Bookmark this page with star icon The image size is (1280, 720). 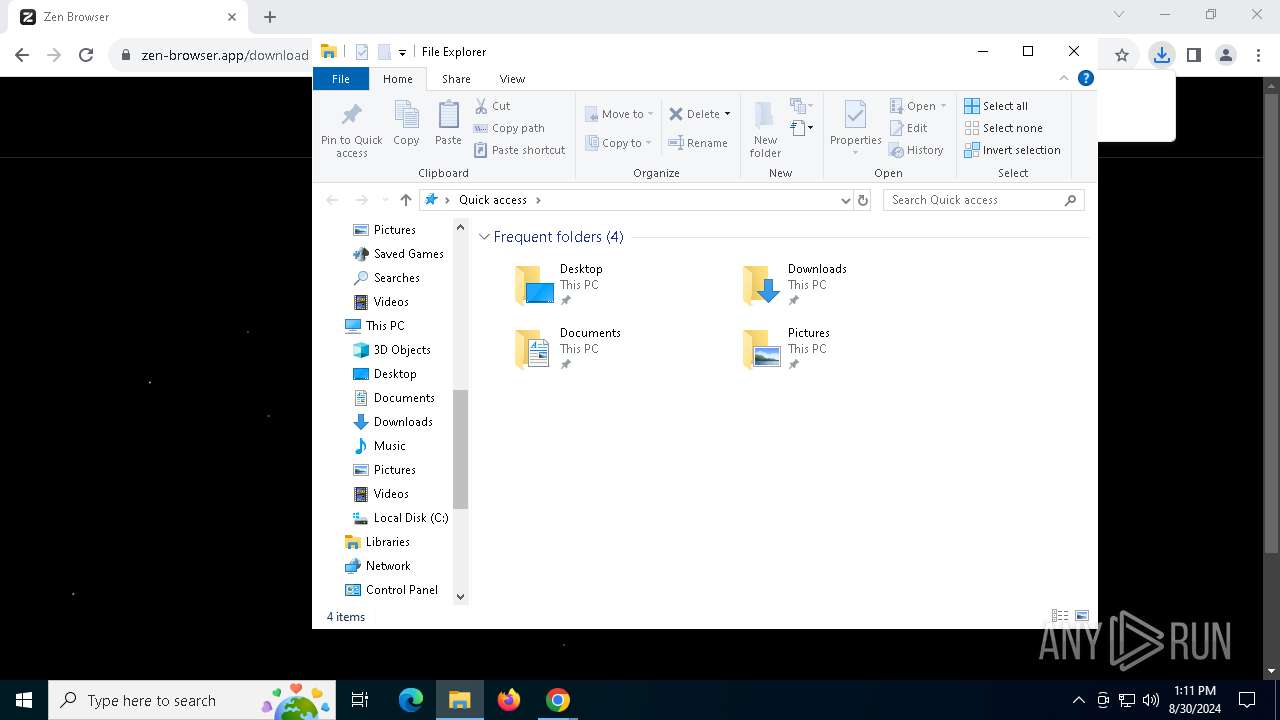(1122, 55)
